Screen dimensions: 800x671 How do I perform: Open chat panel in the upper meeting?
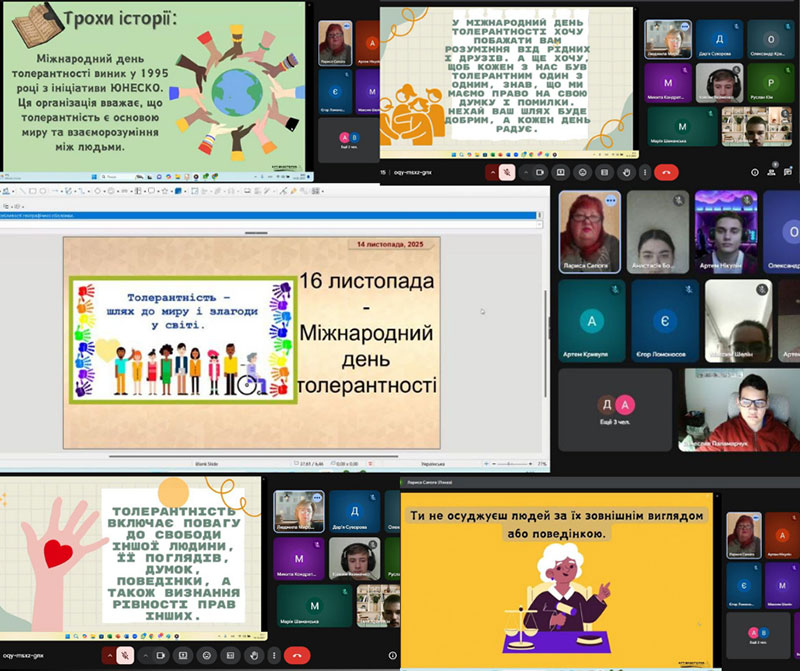787,172
